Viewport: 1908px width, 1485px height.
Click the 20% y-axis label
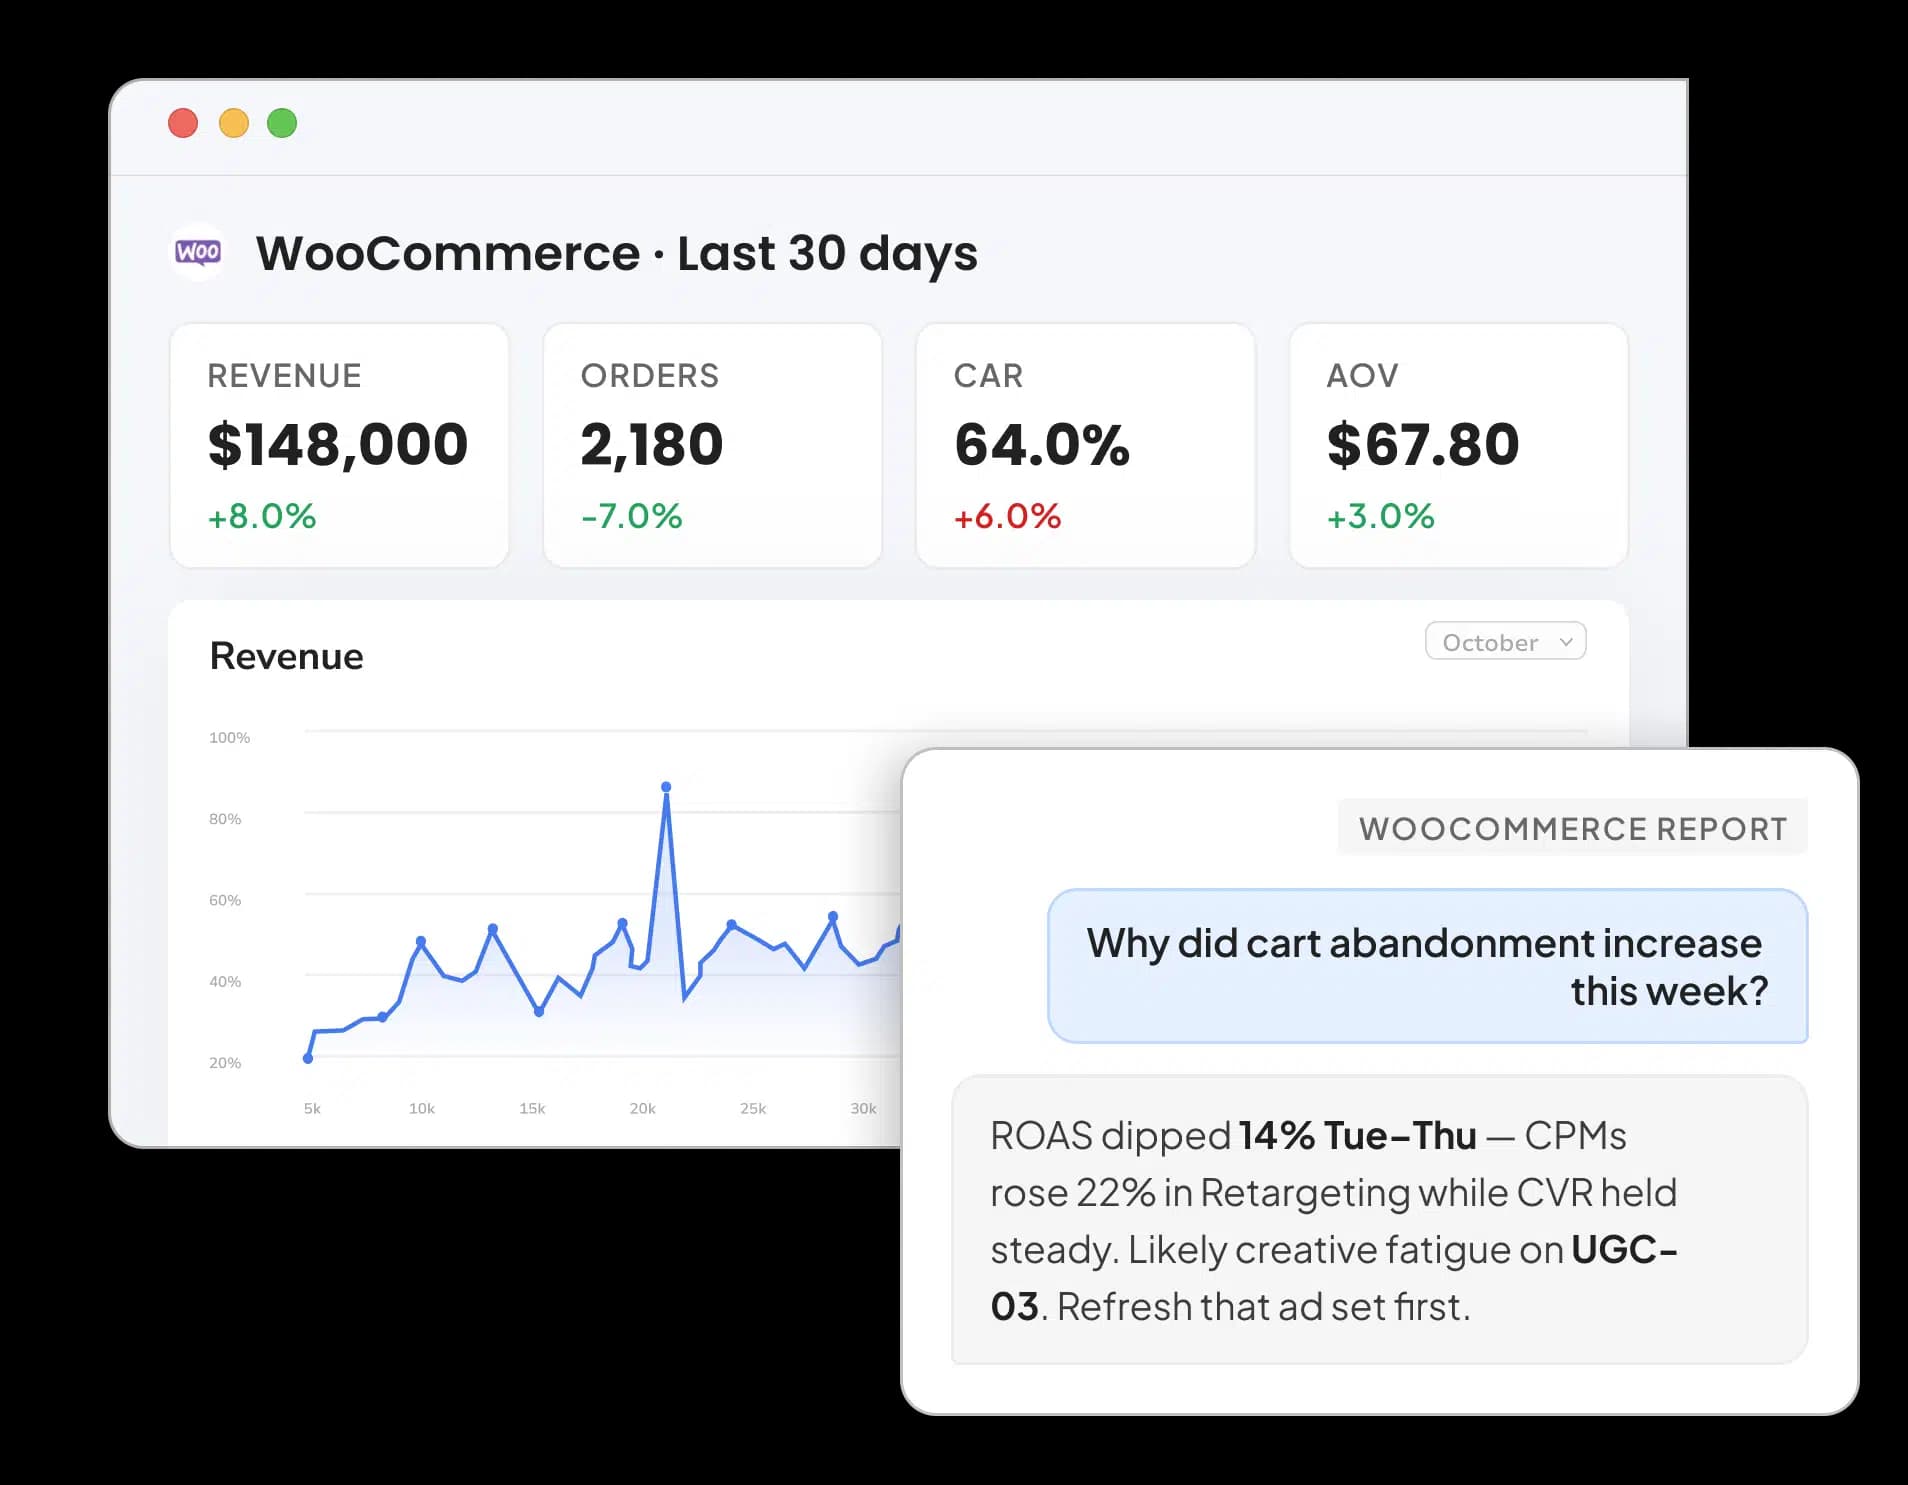coord(225,1063)
